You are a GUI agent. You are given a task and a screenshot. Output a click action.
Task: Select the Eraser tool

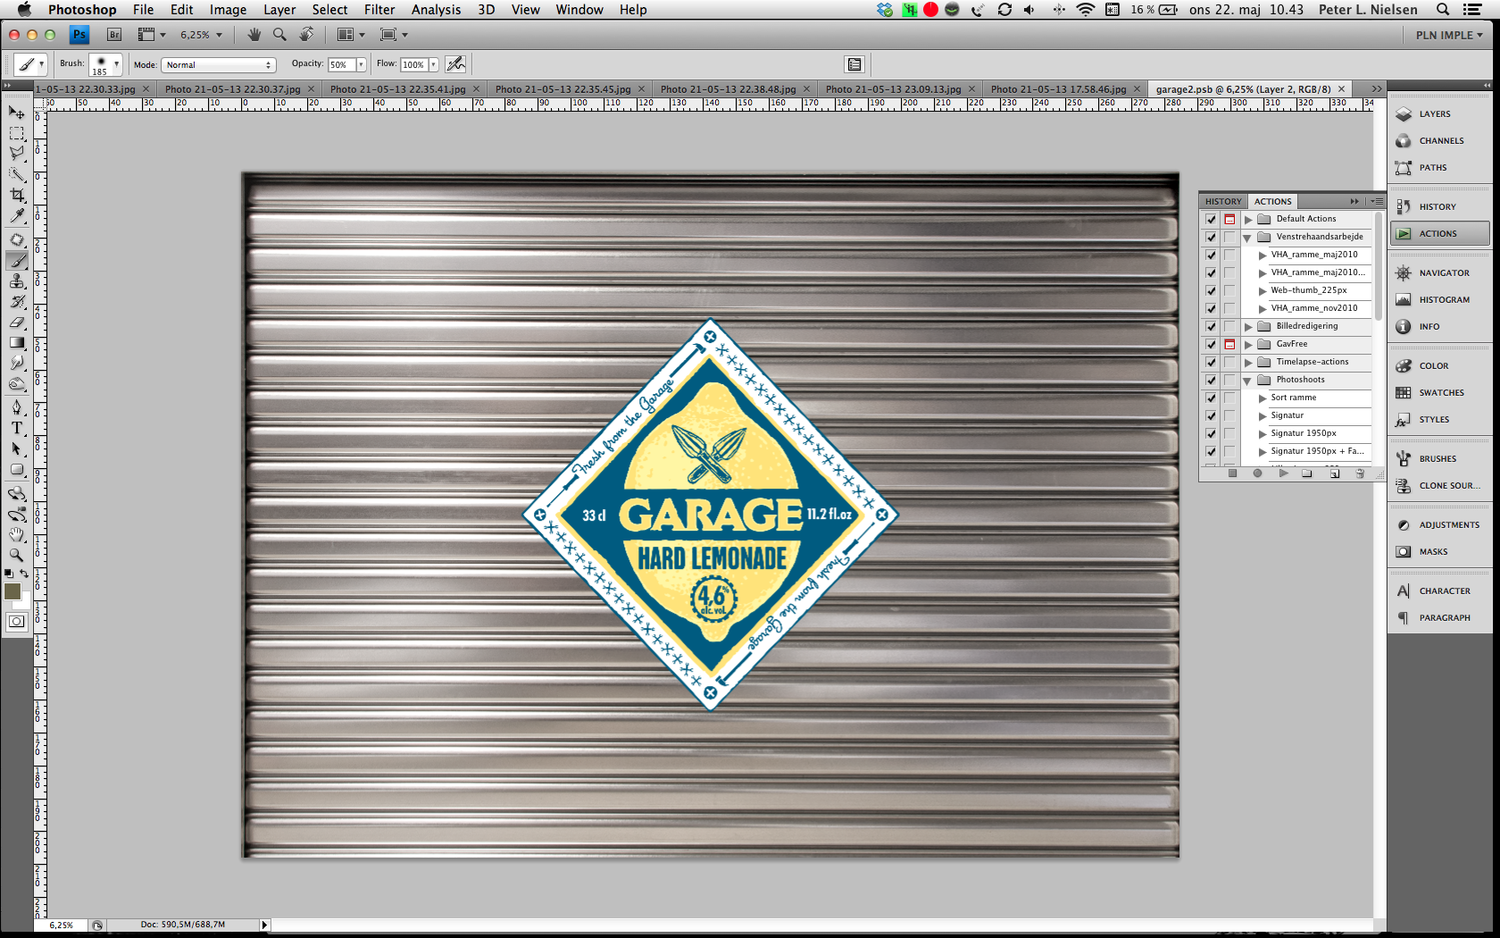point(17,323)
